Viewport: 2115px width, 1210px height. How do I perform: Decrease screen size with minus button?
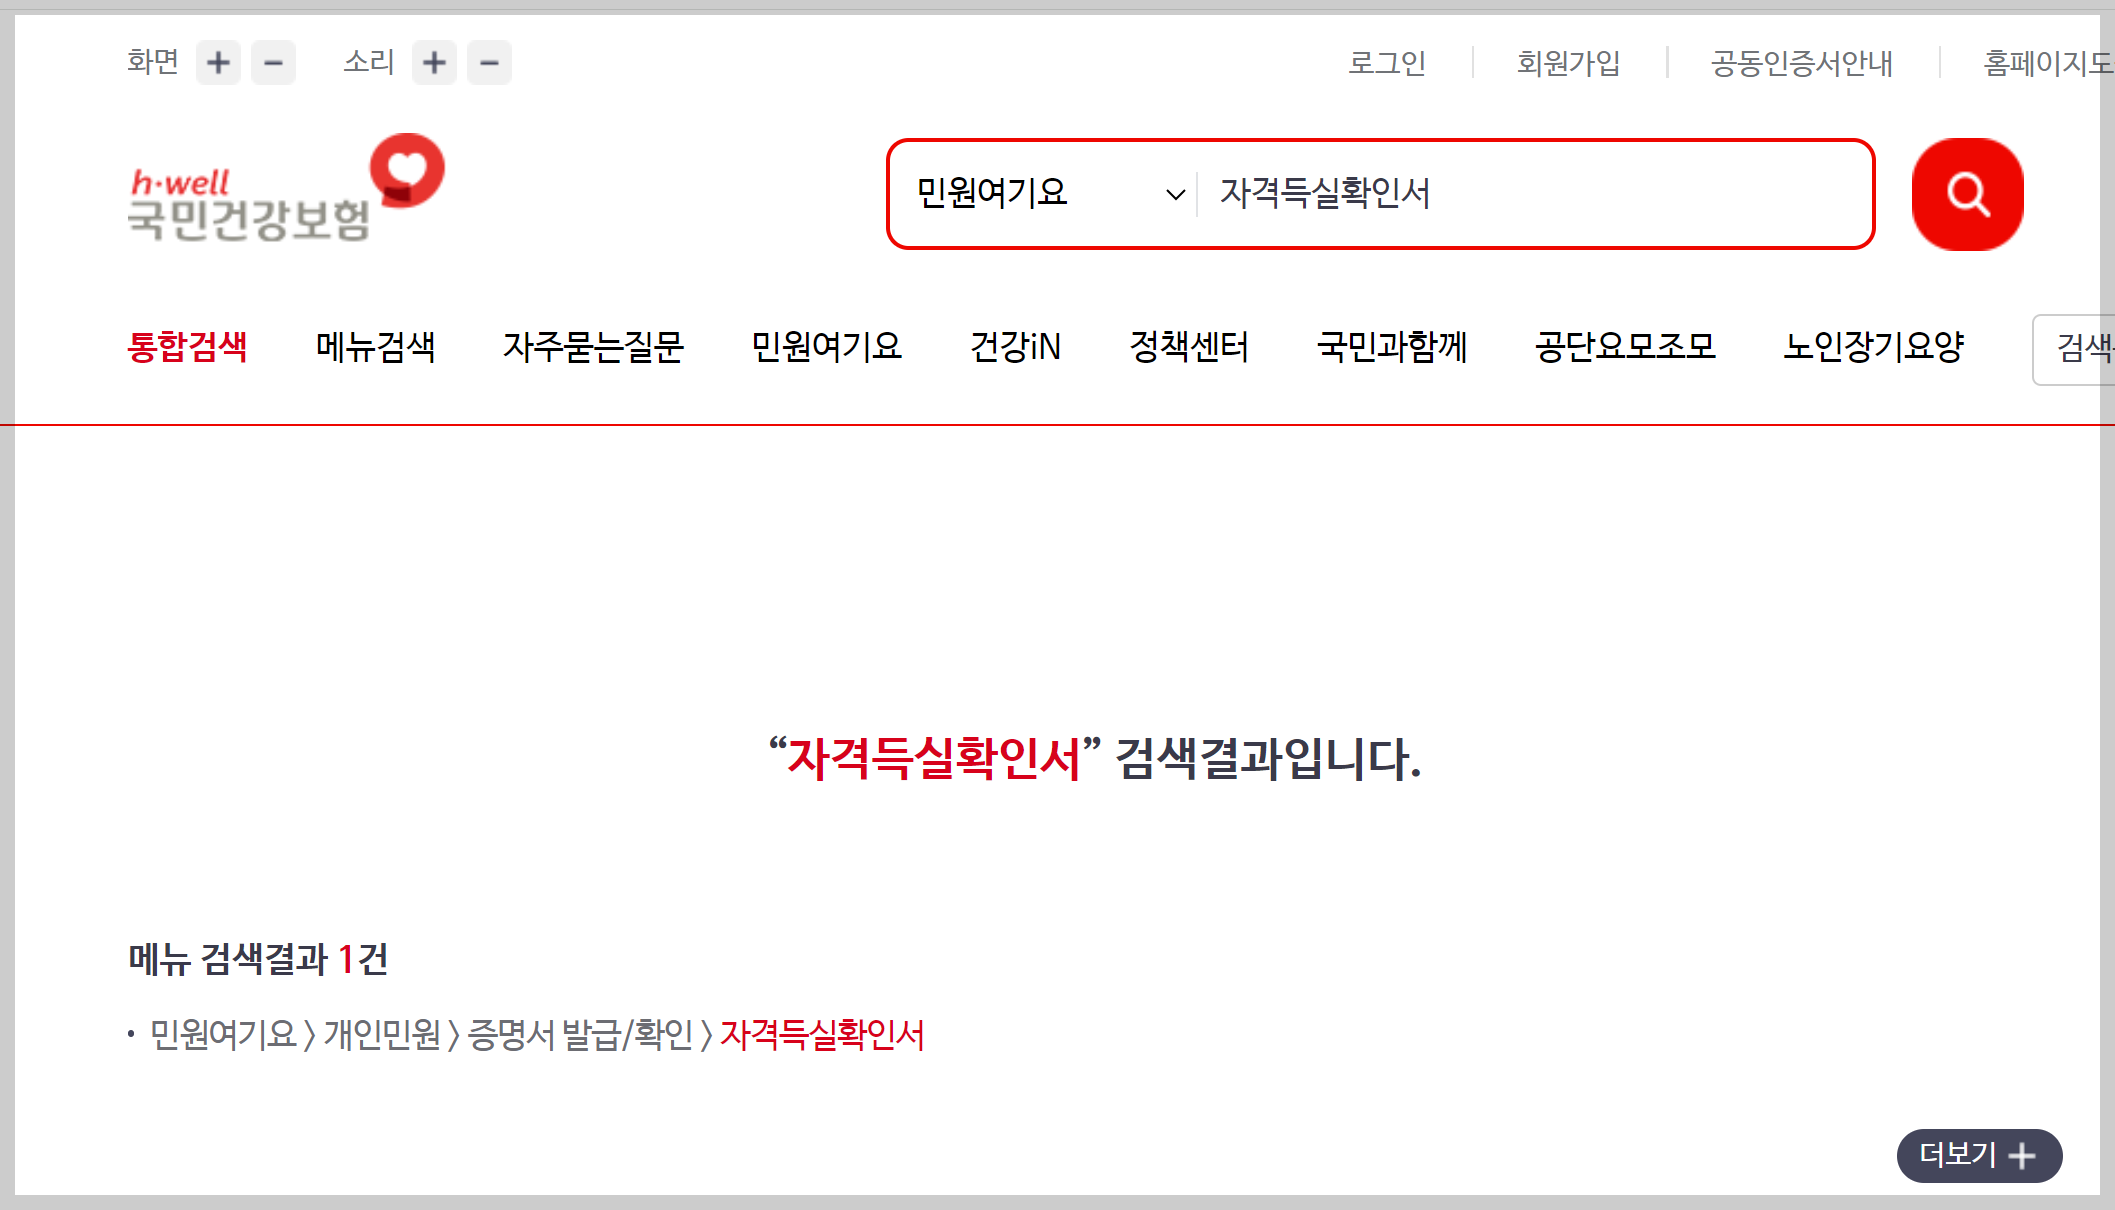pos(273,63)
